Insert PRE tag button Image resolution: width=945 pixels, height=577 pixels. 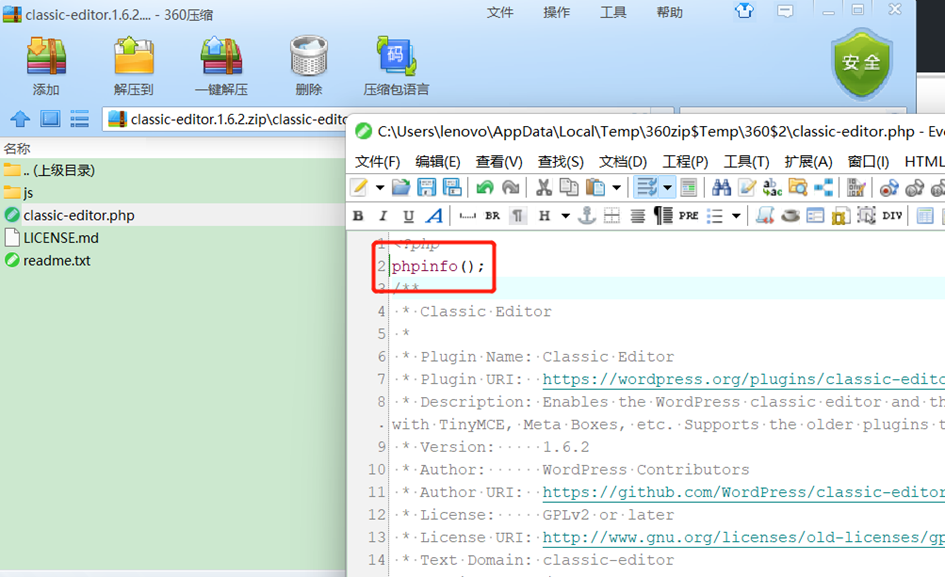pos(688,215)
